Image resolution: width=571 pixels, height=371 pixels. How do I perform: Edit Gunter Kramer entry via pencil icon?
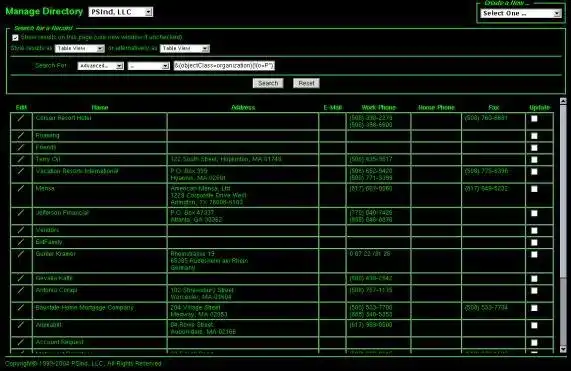[x=21, y=254]
